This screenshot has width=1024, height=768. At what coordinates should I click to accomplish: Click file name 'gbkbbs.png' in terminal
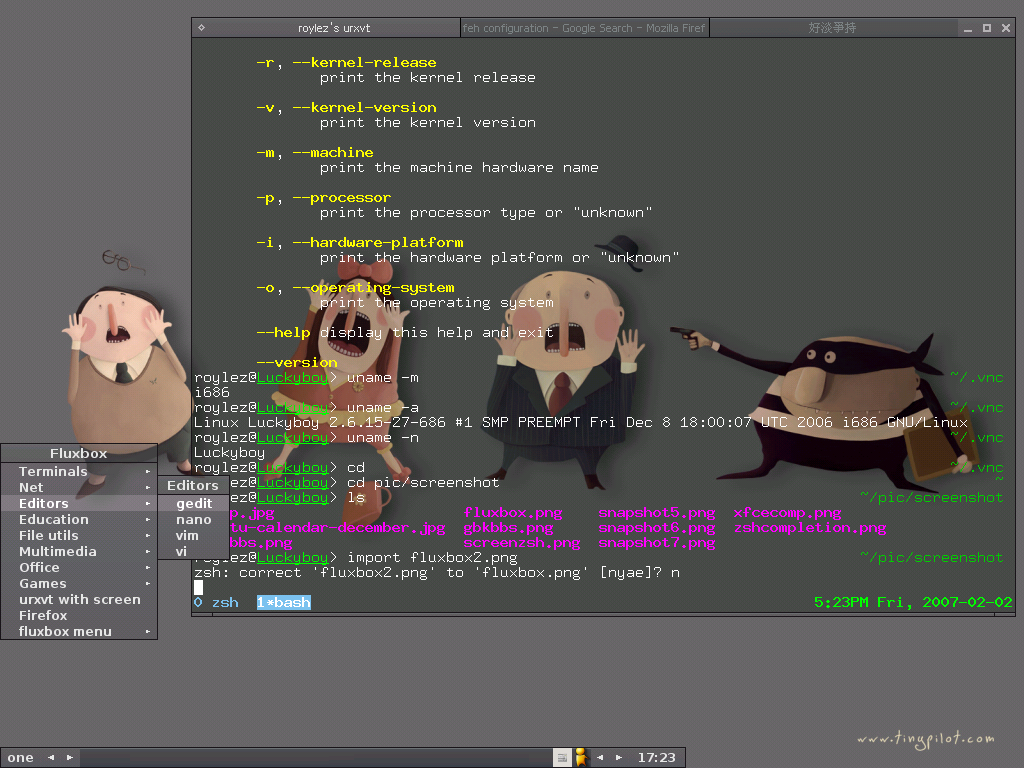[x=508, y=528]
